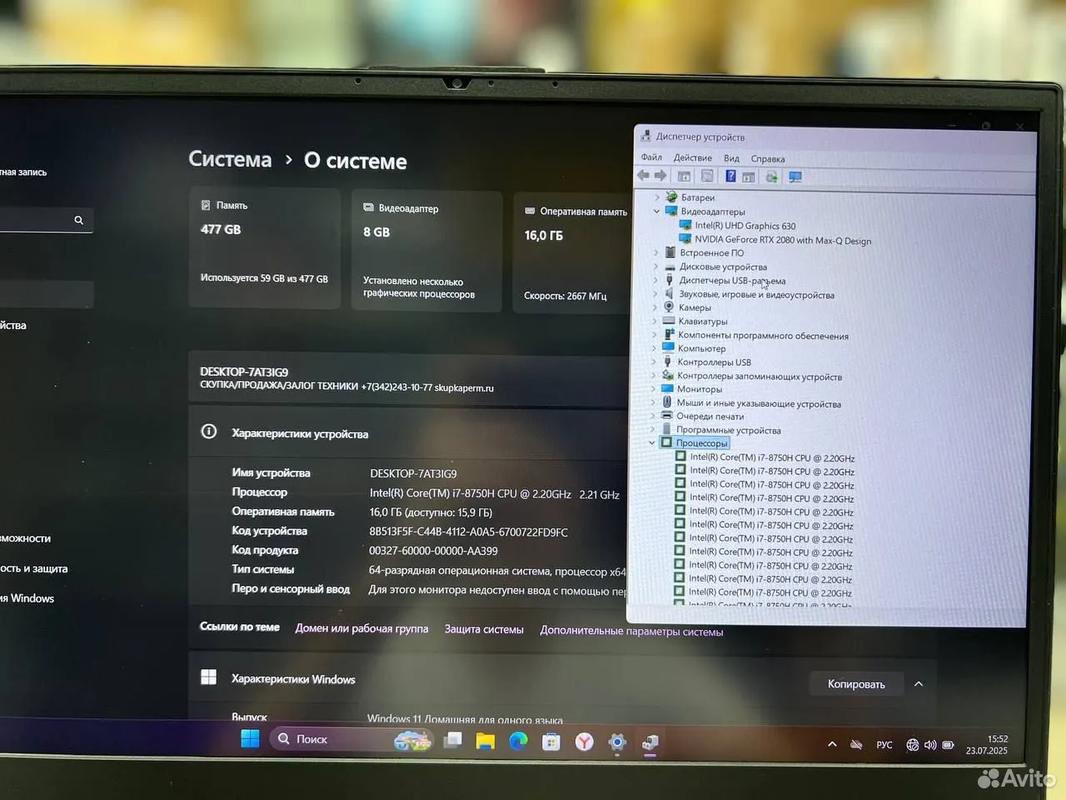Open Task View from the taskbar
This screenshot has width=1066, height=800.
[452, 740]
